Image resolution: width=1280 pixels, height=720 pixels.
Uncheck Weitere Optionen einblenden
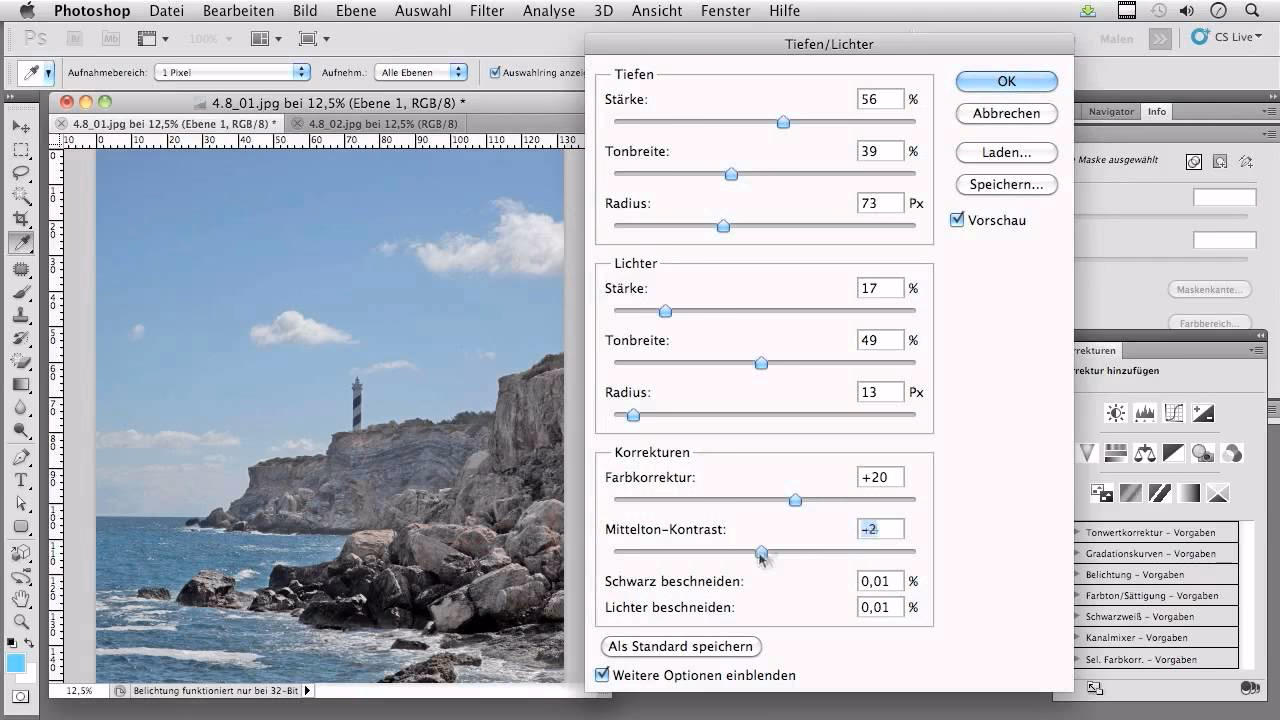(602, 675)
